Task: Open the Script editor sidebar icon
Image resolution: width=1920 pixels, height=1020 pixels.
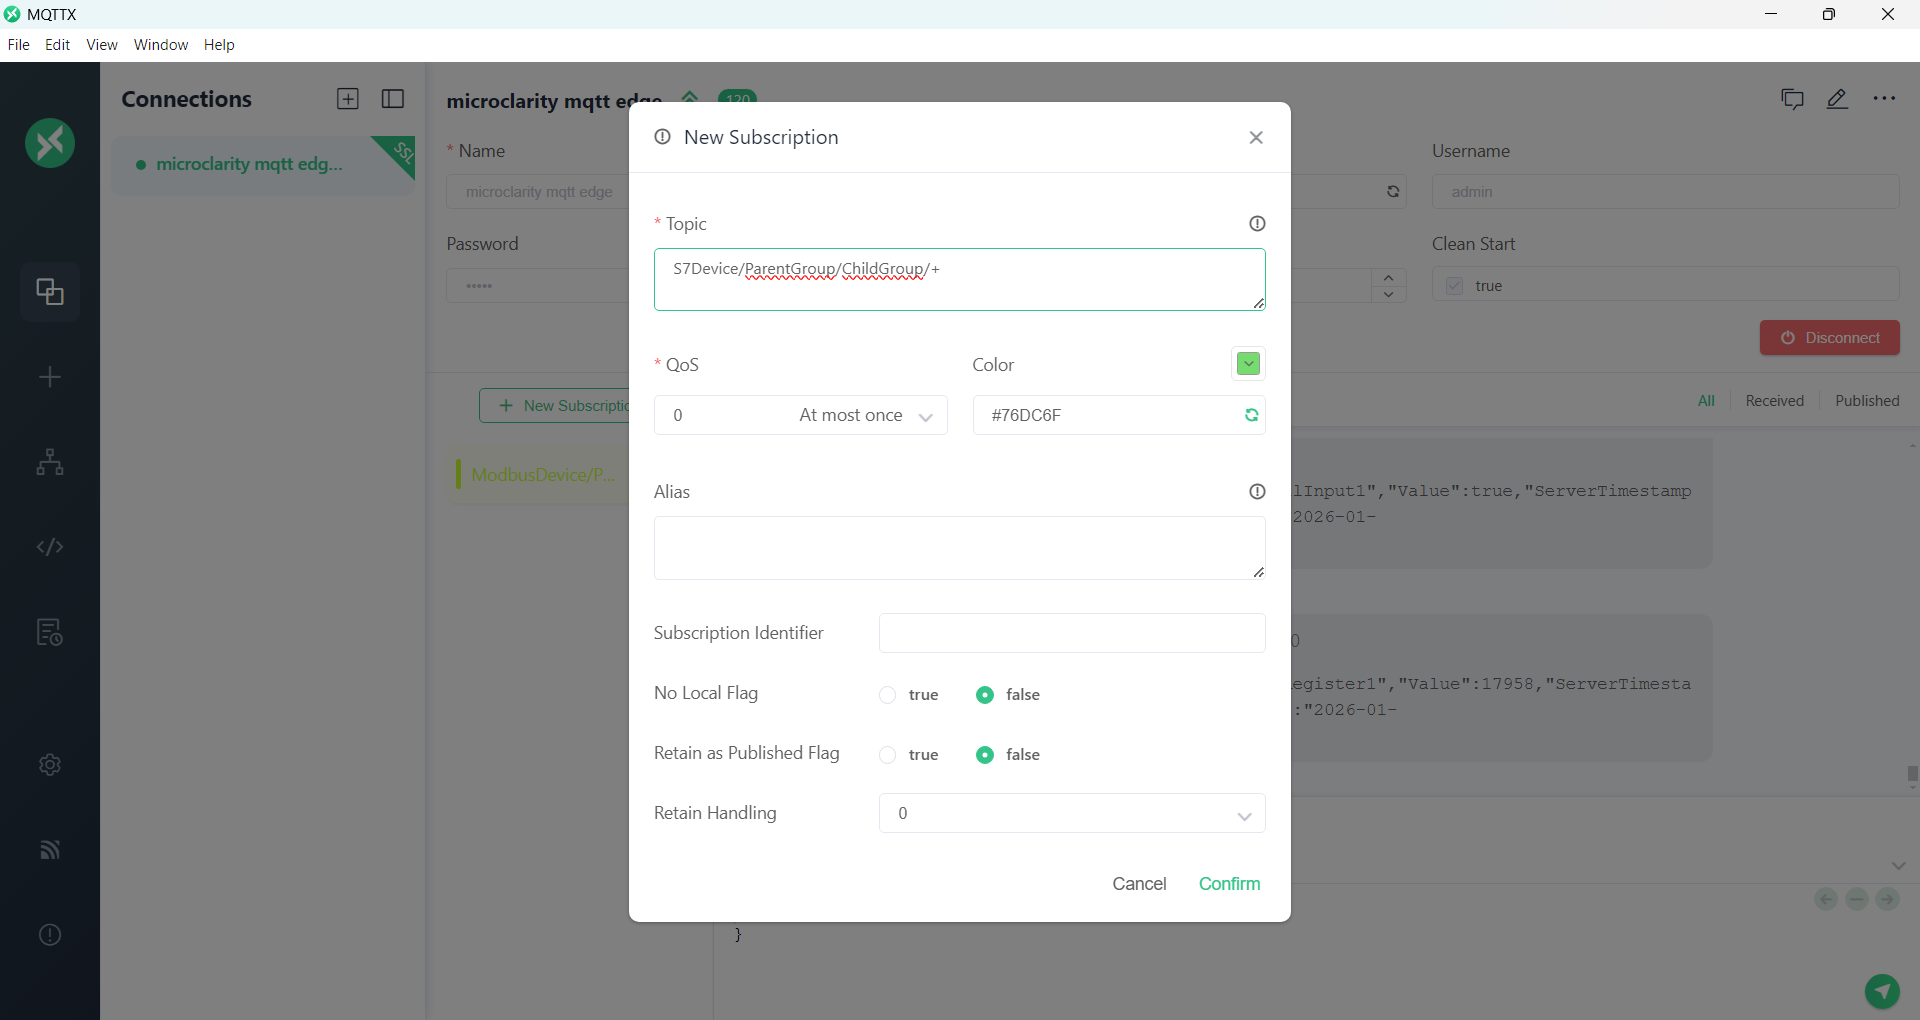Action: click(x=50, y=548)
